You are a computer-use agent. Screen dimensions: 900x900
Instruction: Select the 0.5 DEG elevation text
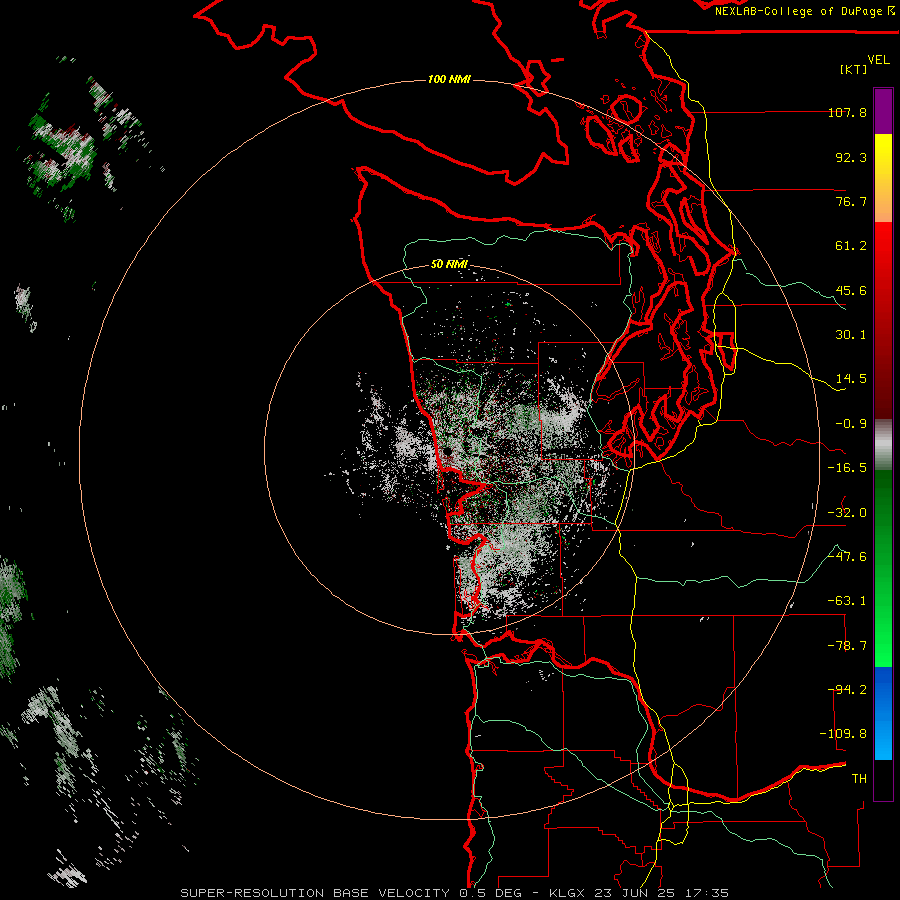click(x=490, y=893)
